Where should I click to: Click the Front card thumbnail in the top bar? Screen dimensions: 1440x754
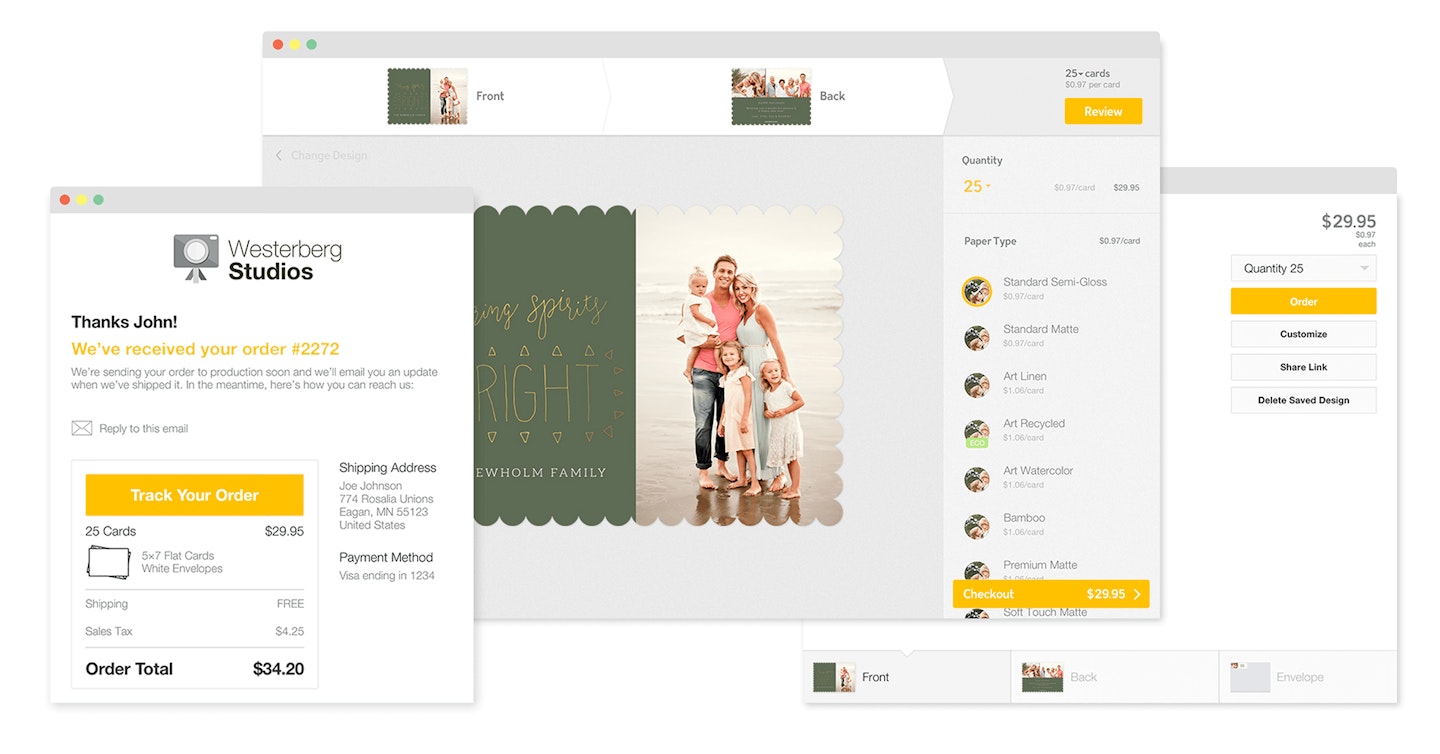click(428, 96)
